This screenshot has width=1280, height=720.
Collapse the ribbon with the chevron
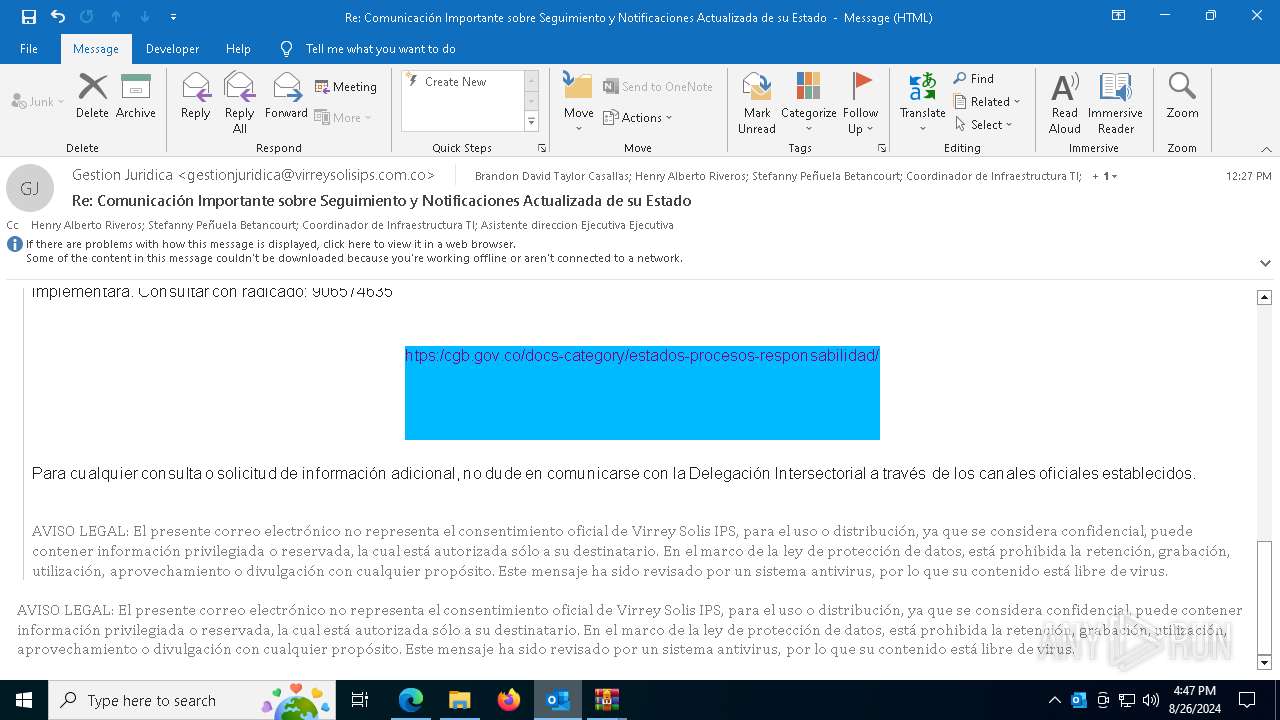pos(1265,149)
